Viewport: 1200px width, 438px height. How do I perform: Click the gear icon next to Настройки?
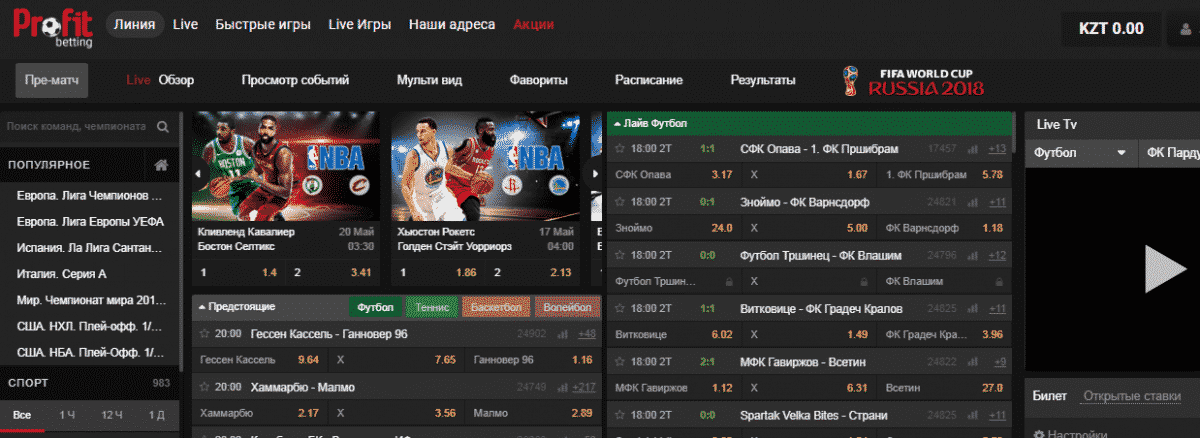tap(1039, 434)
